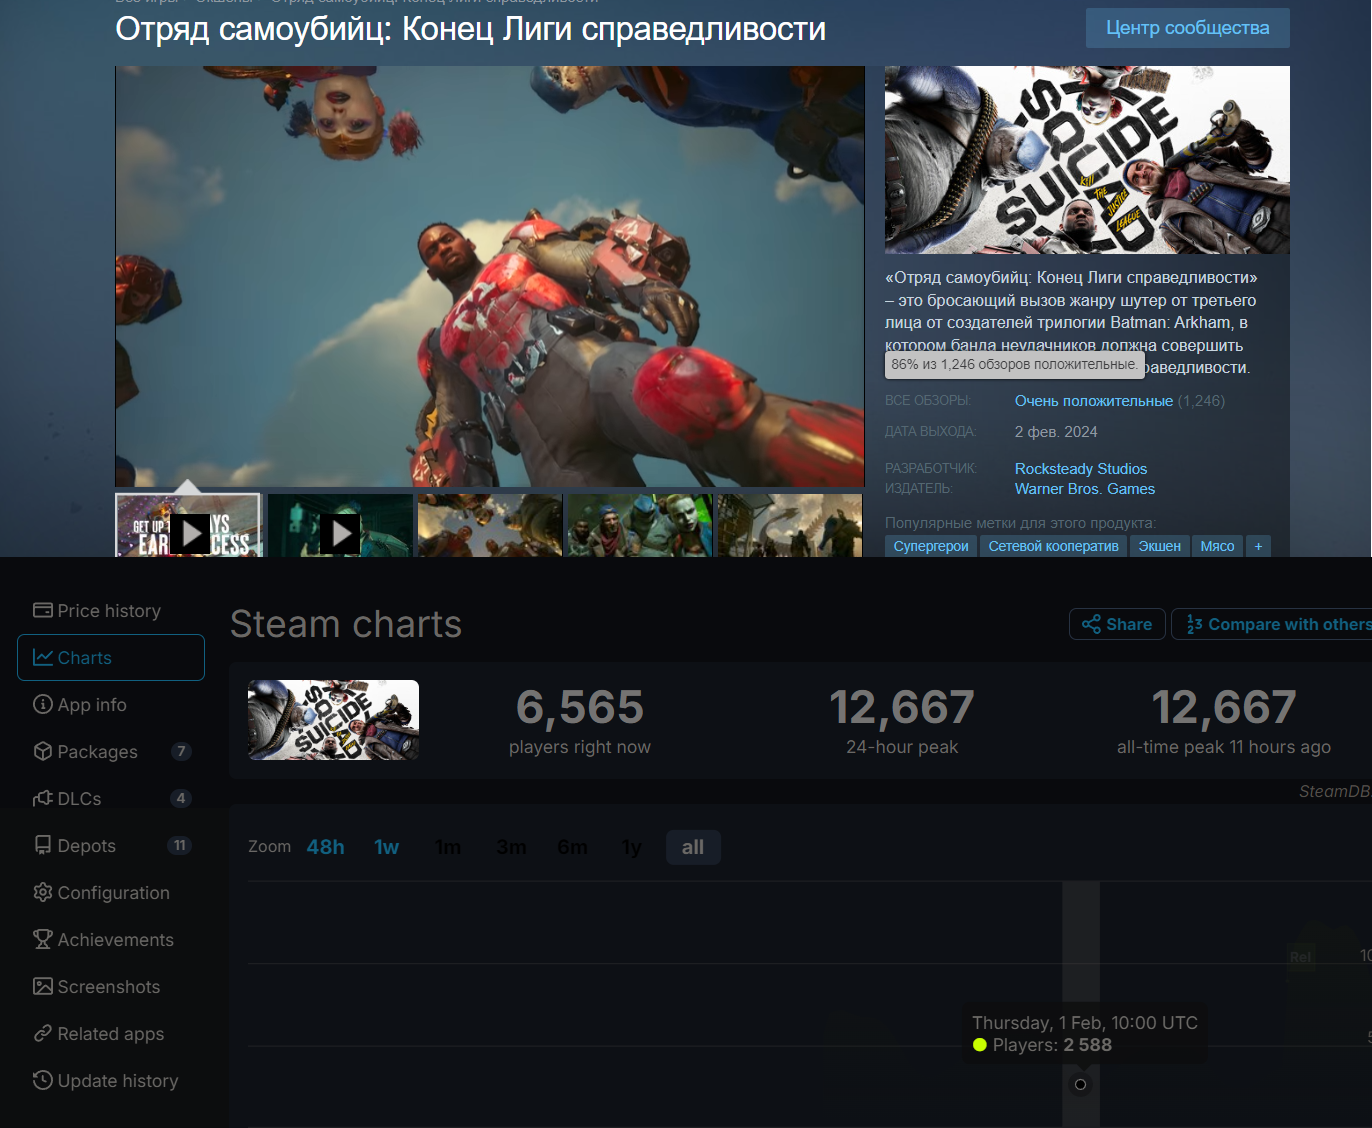Open the Achievements section
Image resolution: width=1372 pixels, height=1128 pixels.
point(110,940)
